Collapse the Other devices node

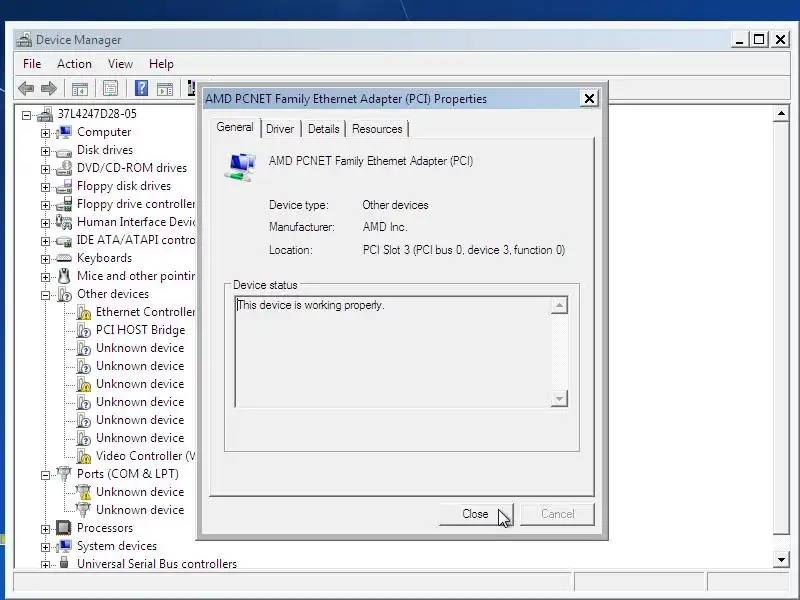coord(45,295)
